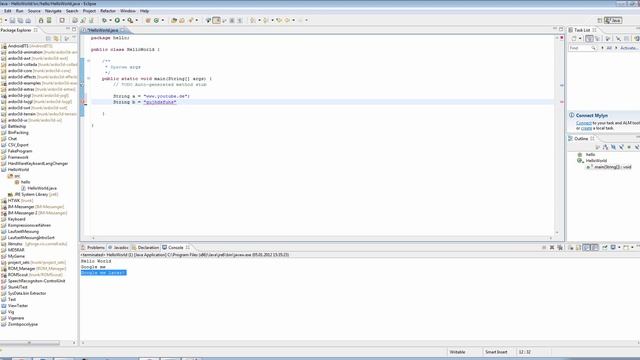Click the Java perspective button

tap(613, 20)
